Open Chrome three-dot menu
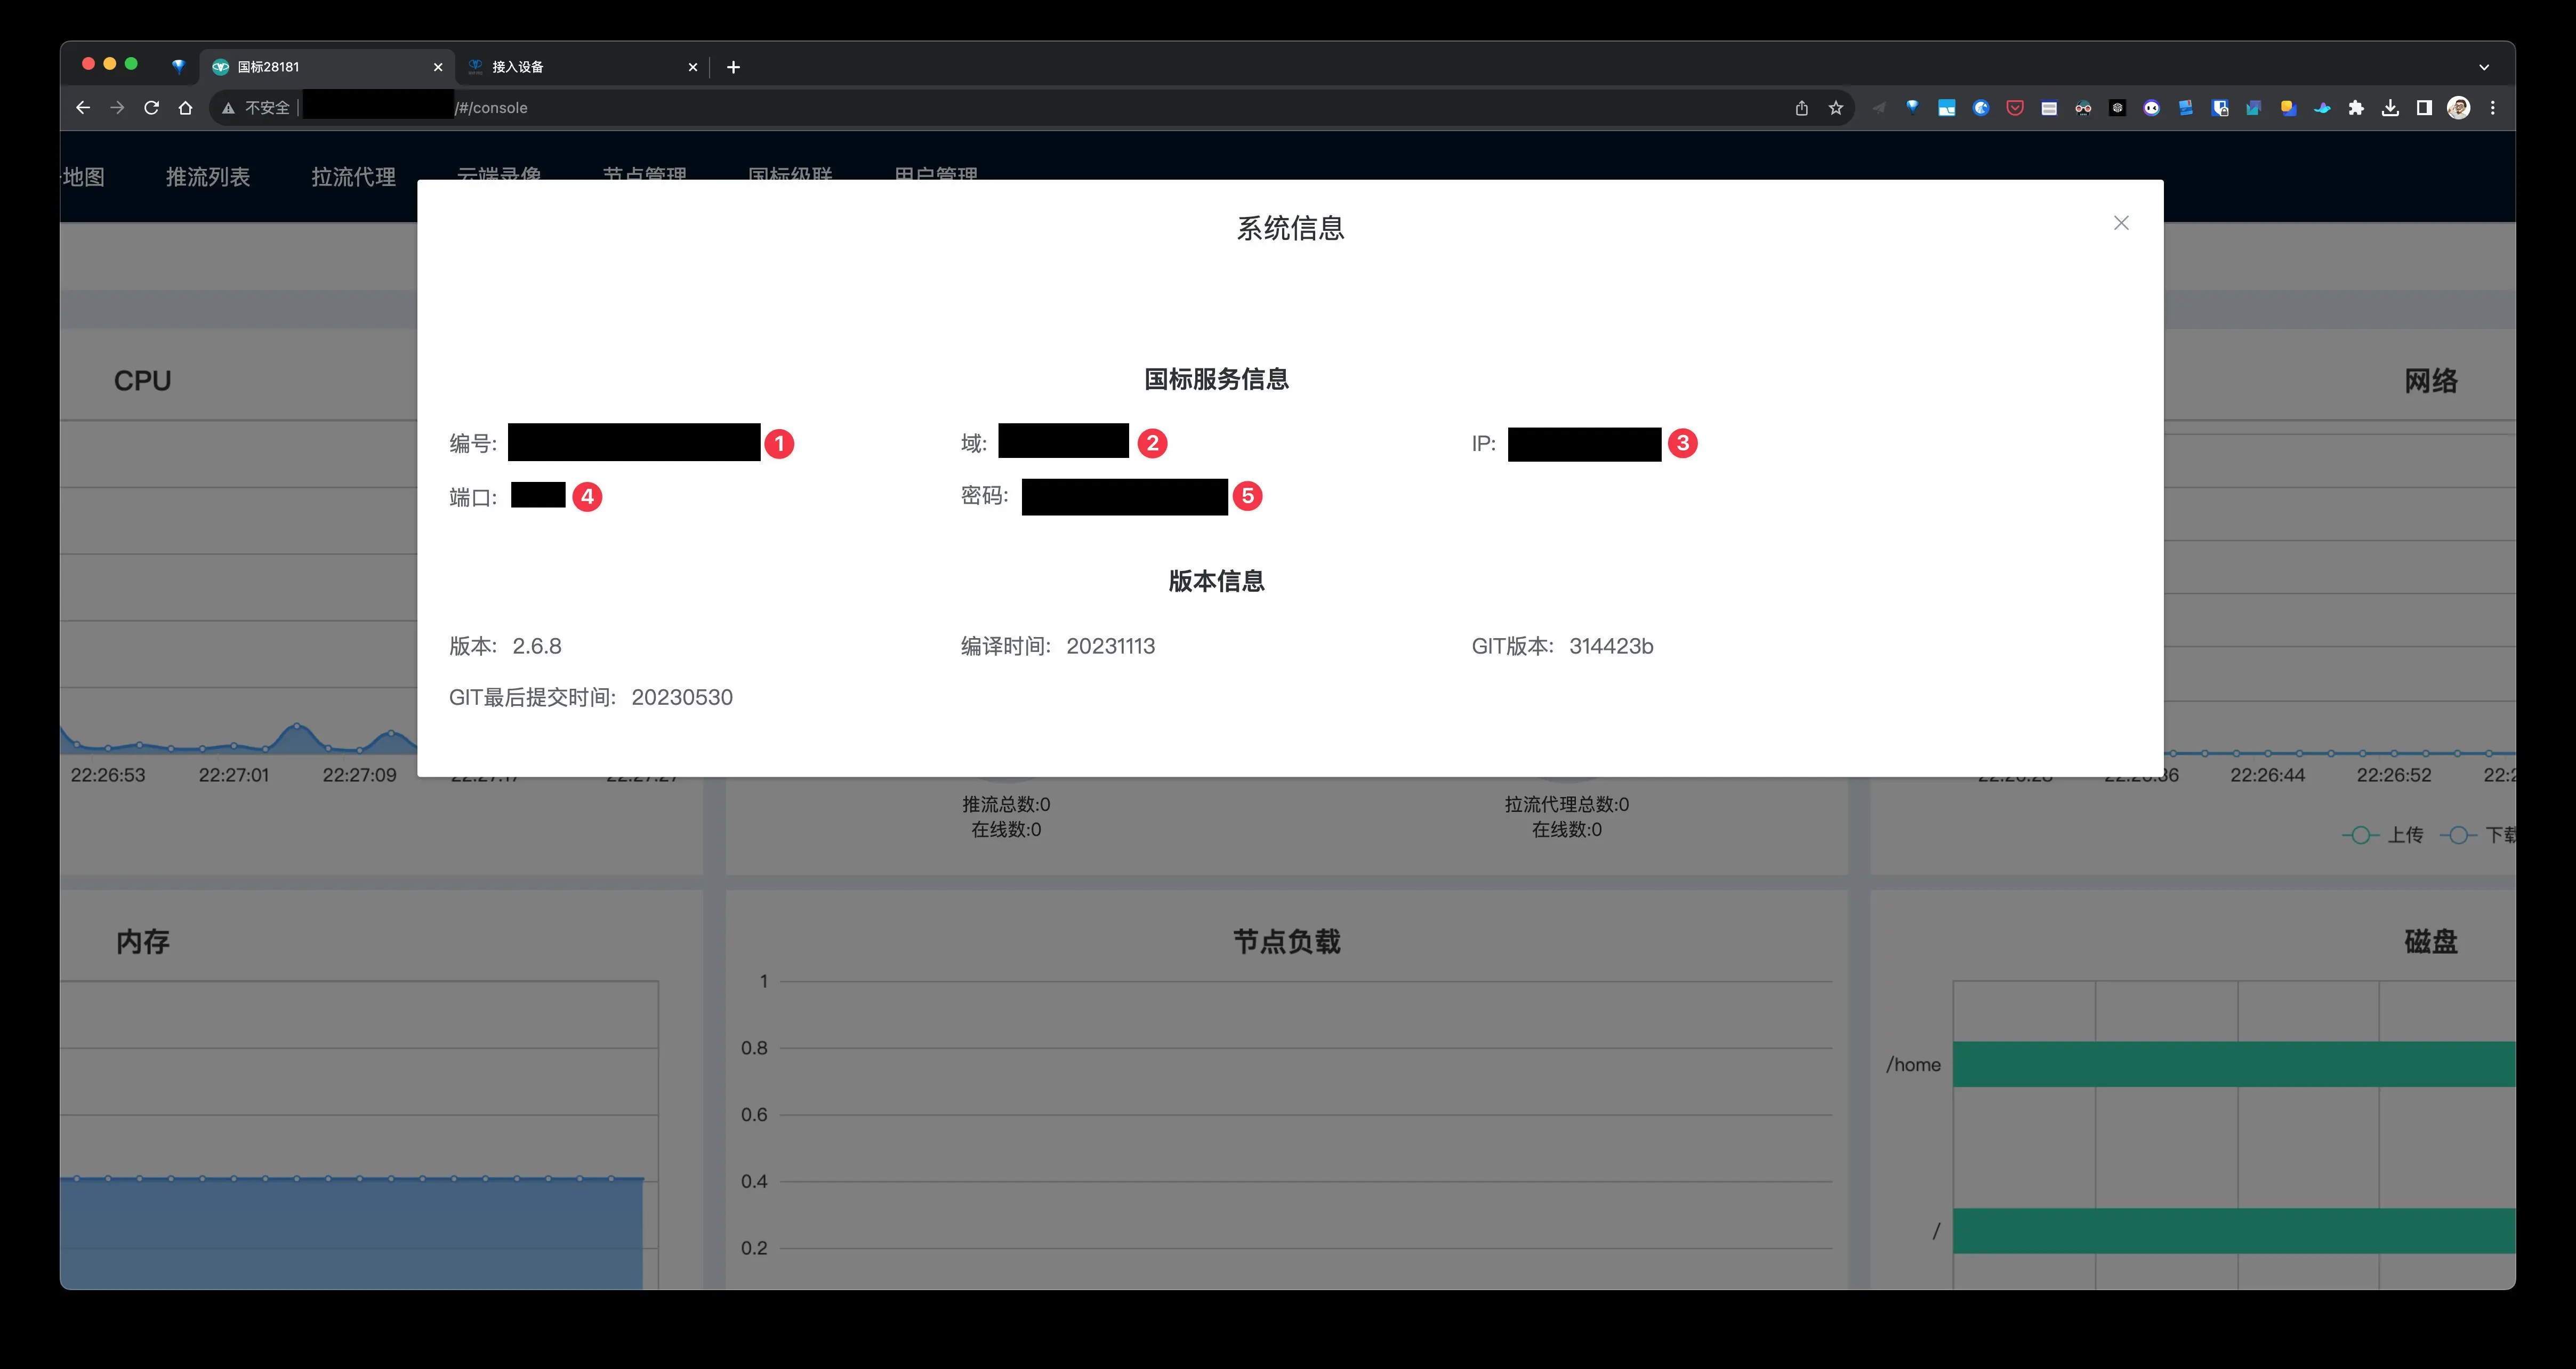The width and height of the screenshot is (2576, 1369). tap(2492, 108)
